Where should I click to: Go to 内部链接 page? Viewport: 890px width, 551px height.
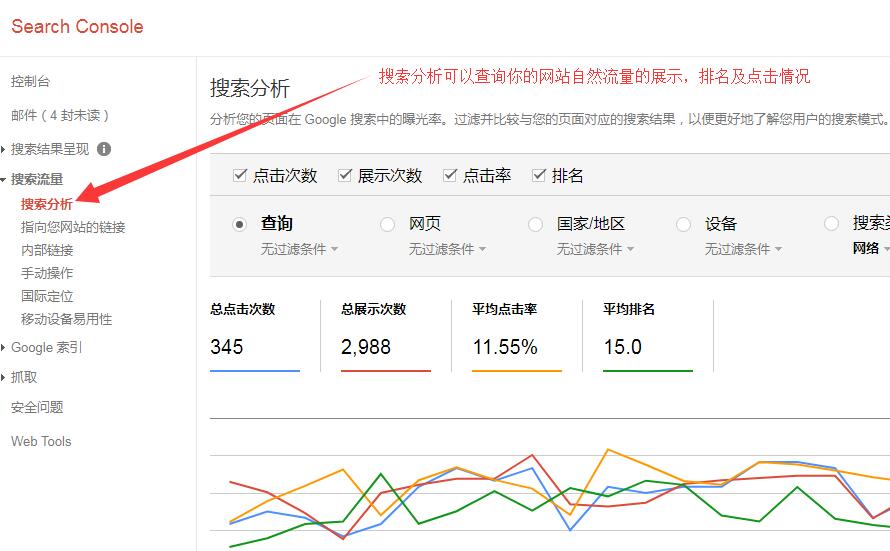point(47,250)
